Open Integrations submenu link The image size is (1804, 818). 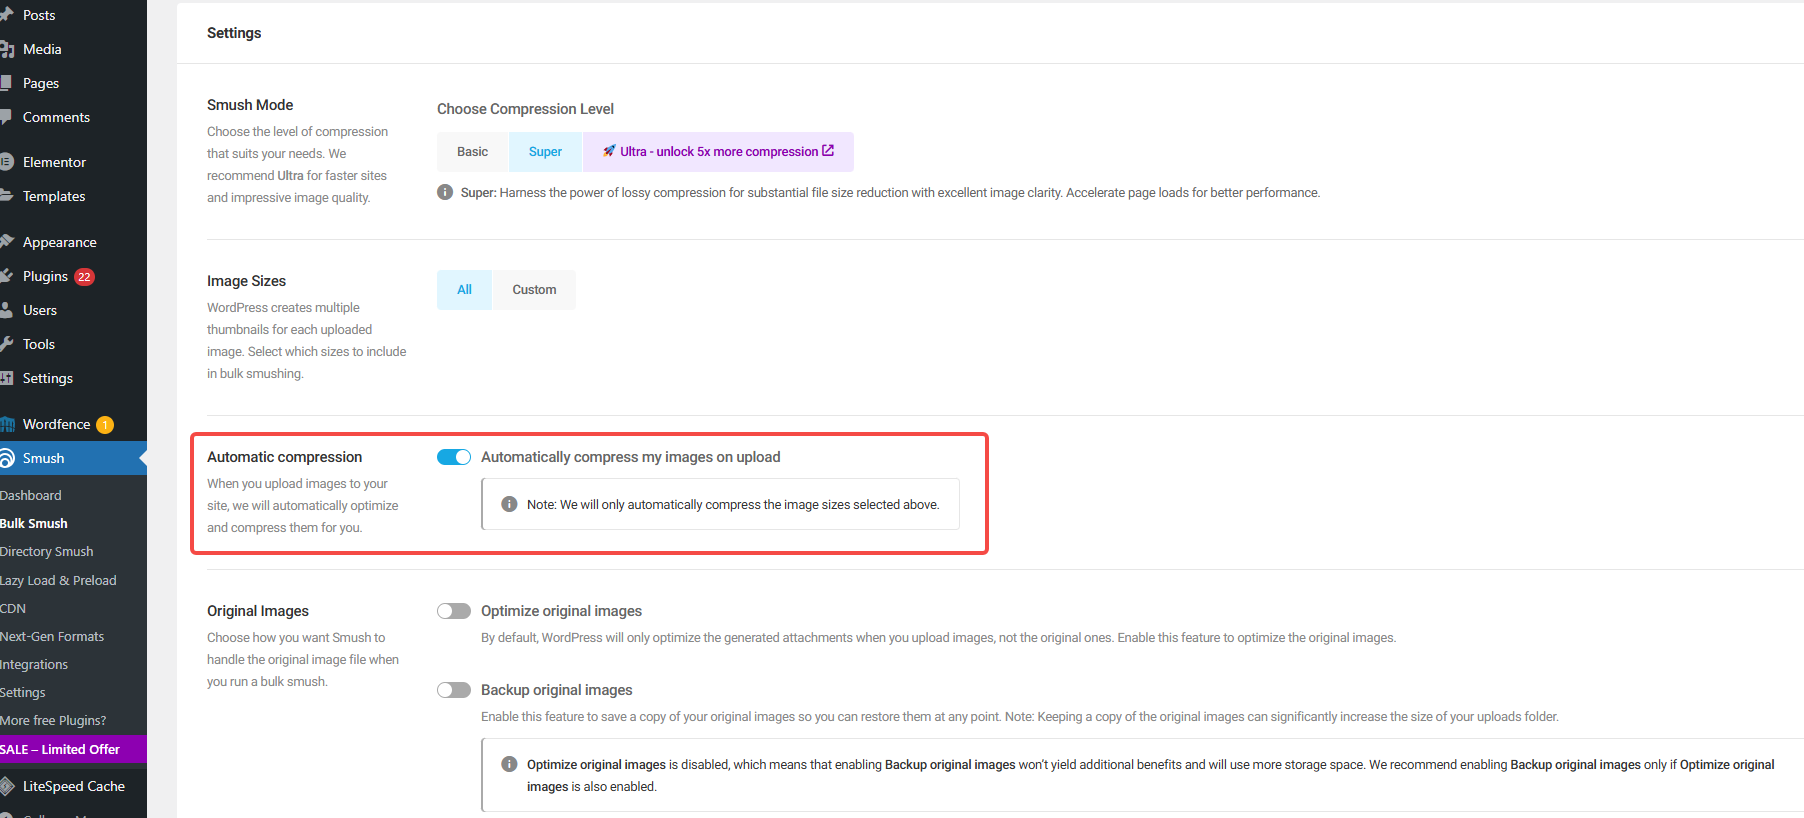point(34,664)
